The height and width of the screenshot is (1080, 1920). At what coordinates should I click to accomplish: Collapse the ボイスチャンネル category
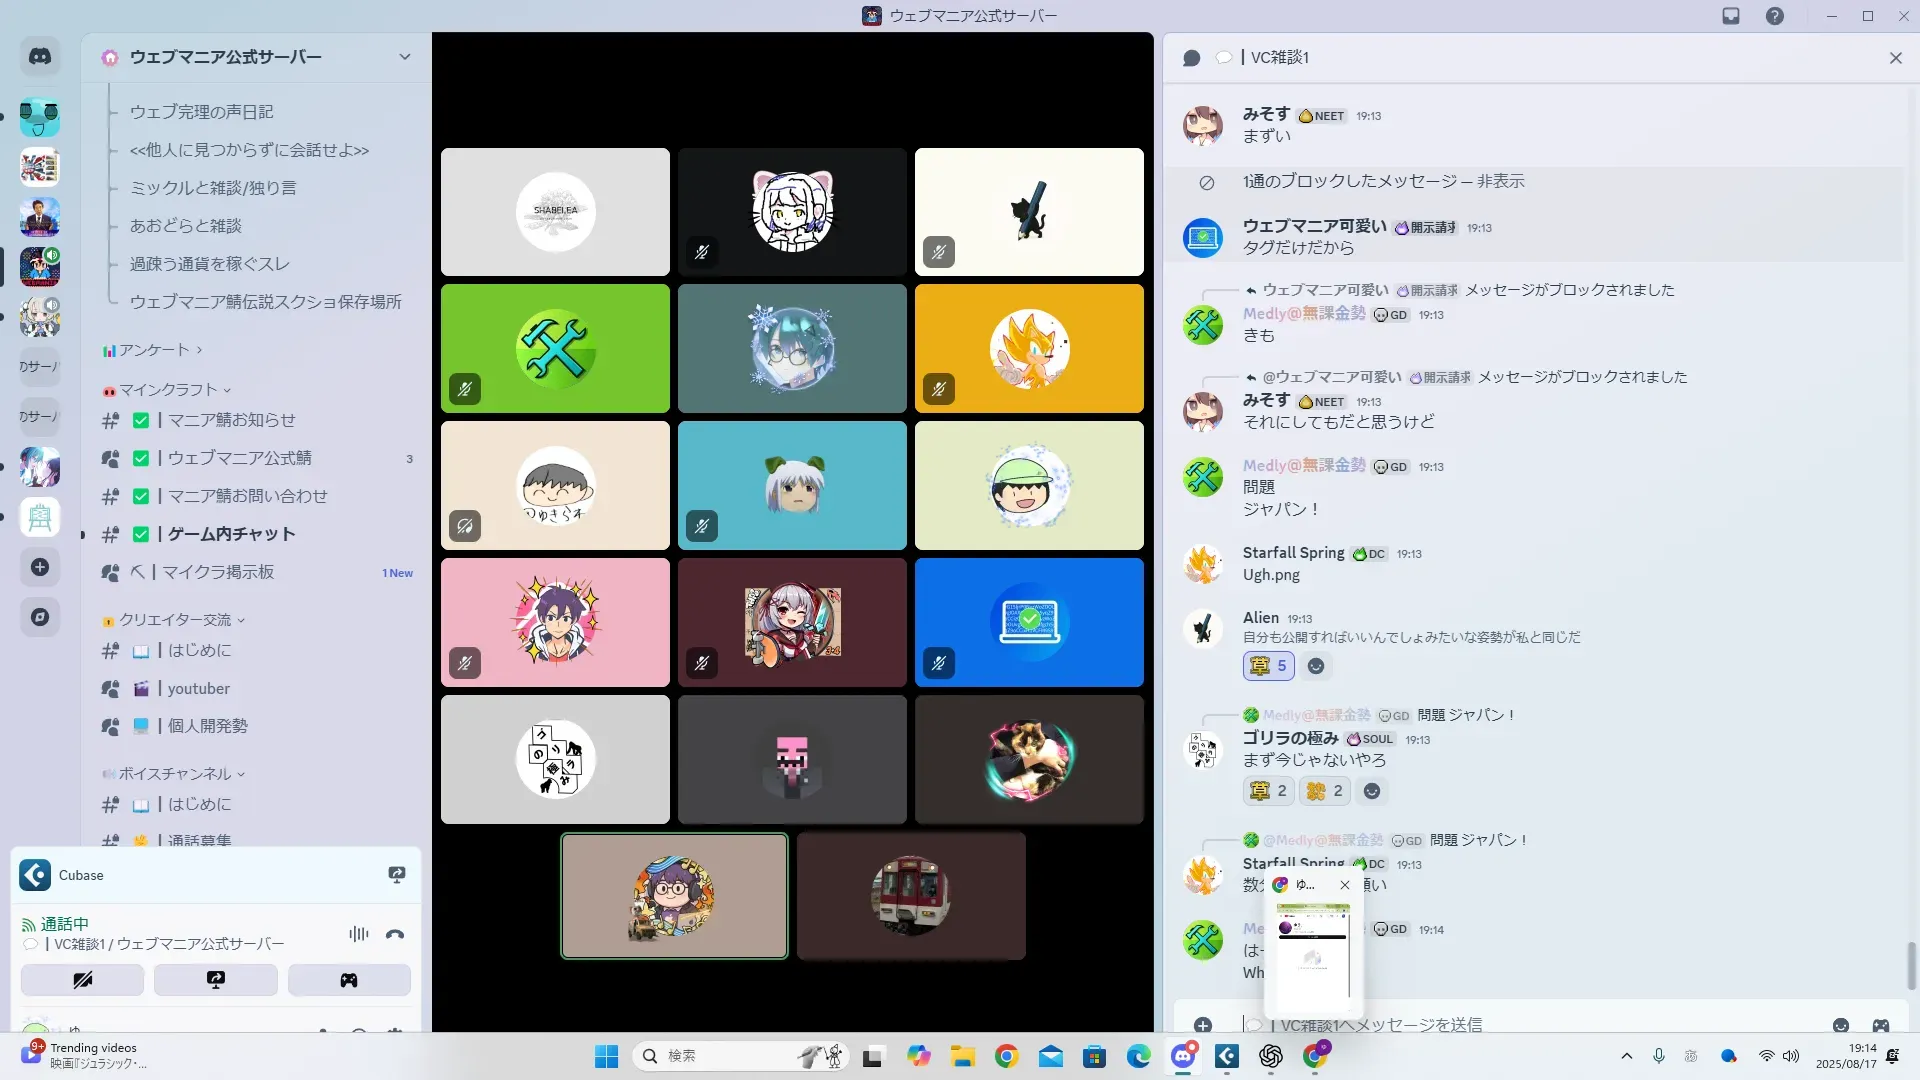[175, 774]
